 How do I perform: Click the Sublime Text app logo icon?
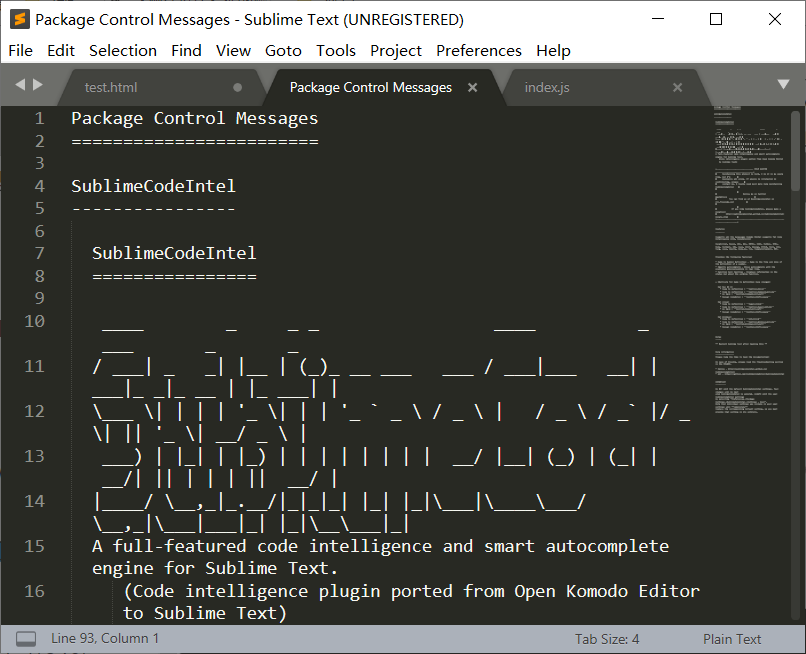coord(20,20)
